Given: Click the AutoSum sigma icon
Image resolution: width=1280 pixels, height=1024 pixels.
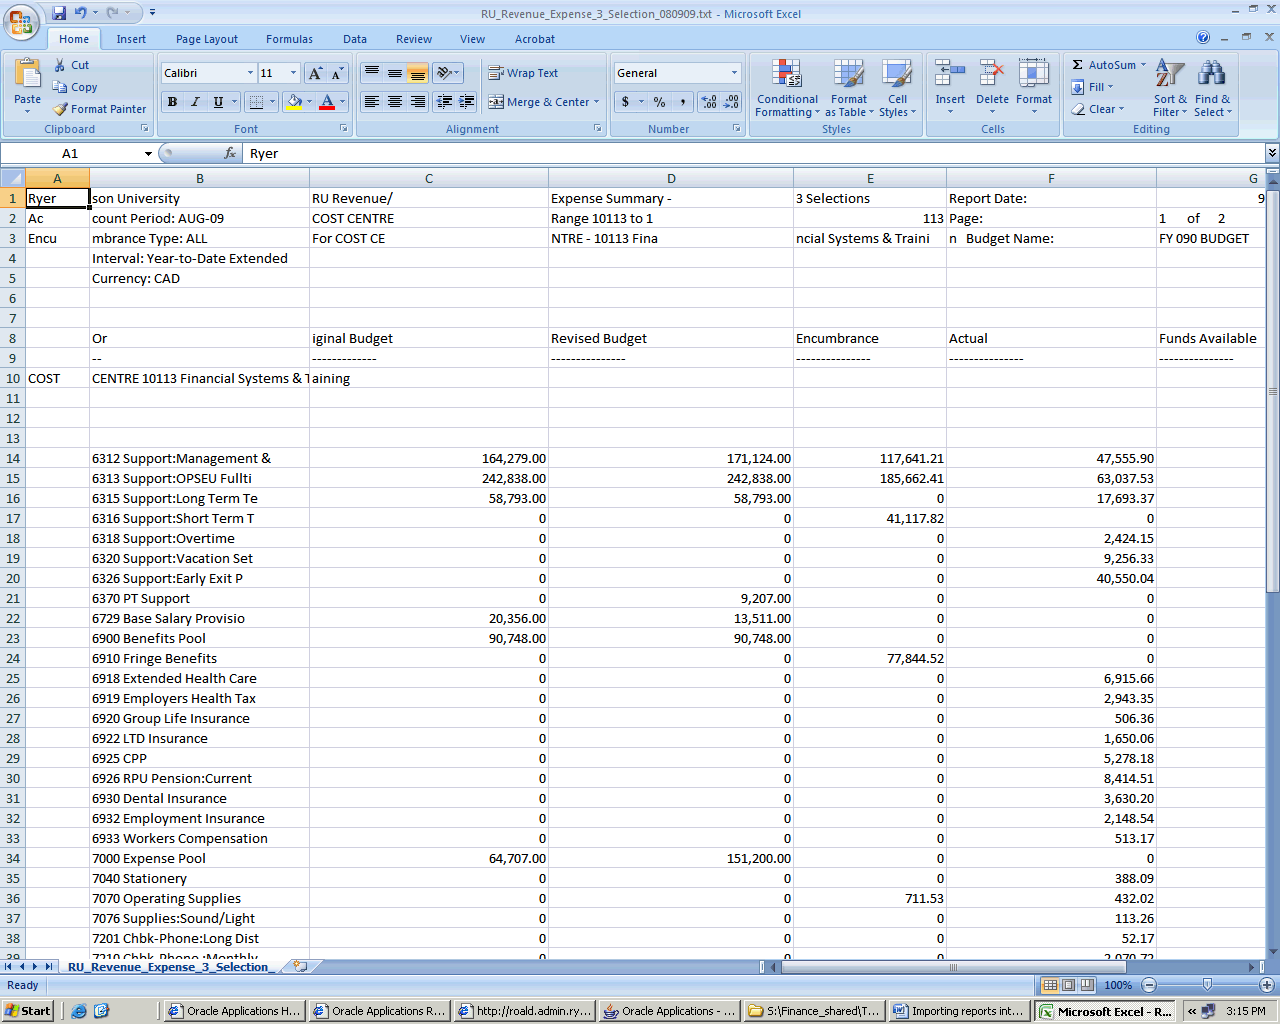Looking at the screenshot, I should coord(1078,65).
